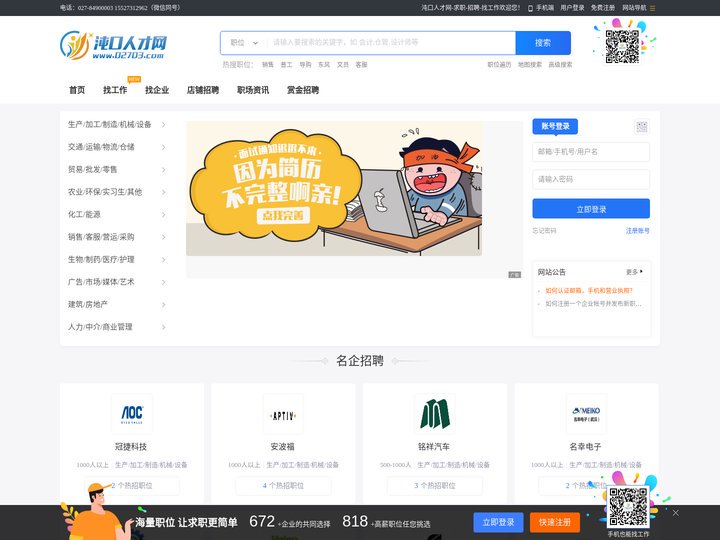Open 地图搜索 link under search
720x540 pixels.
tap(530, 65)
